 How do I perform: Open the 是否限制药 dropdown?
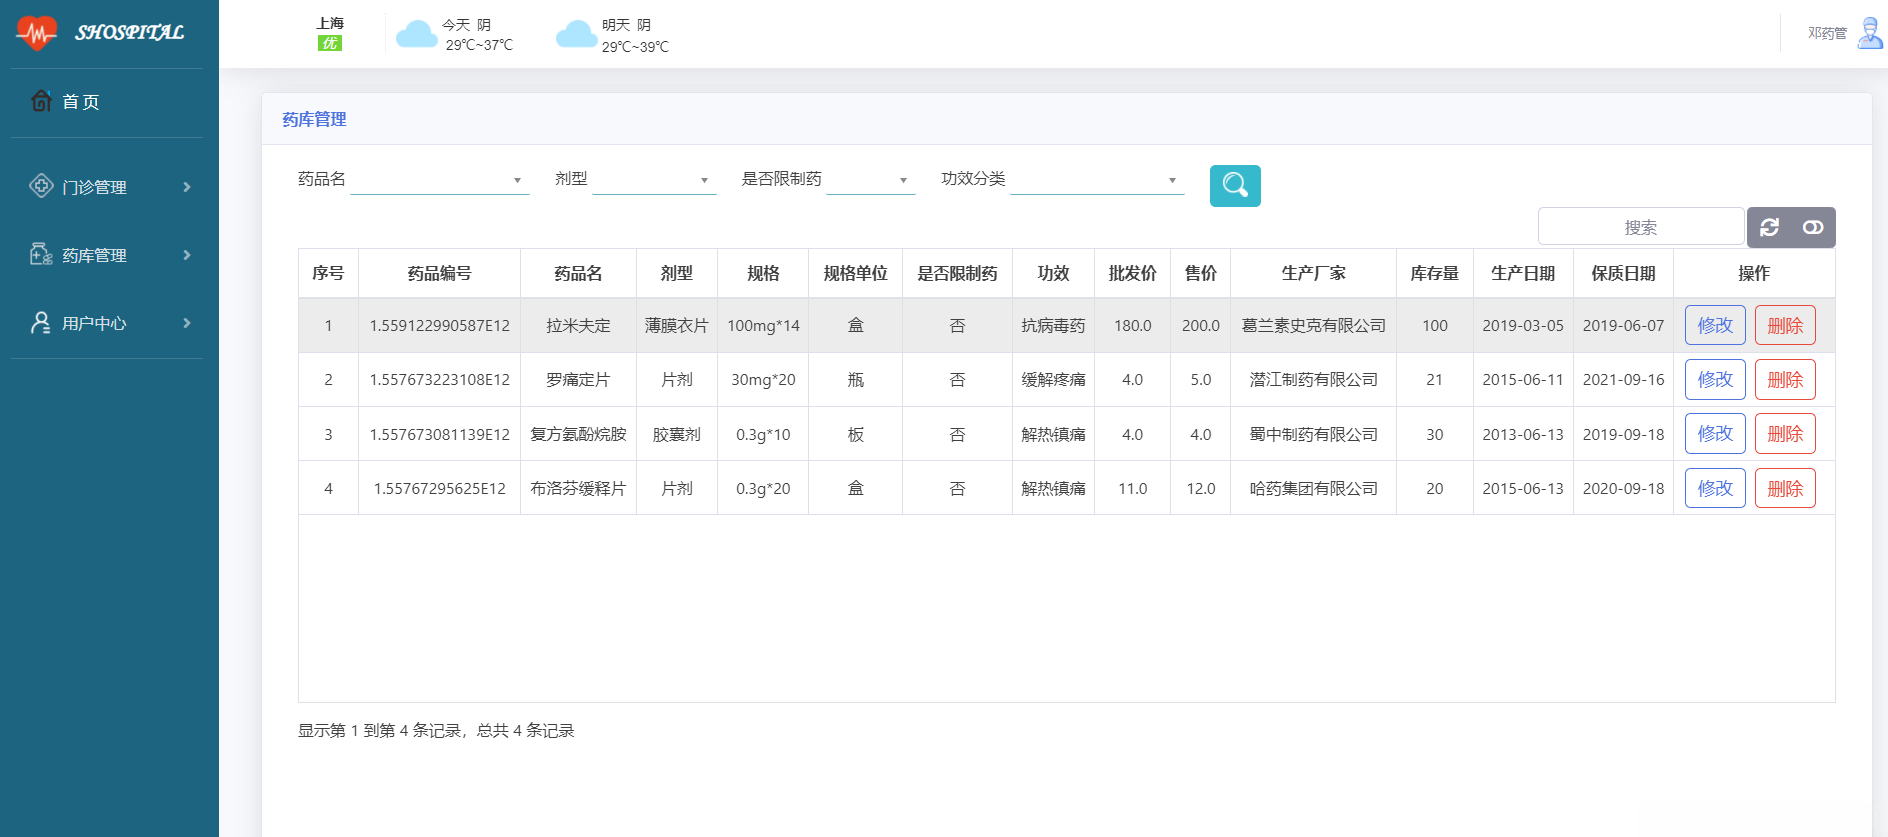pyautogui.click(x=870, y=180)
